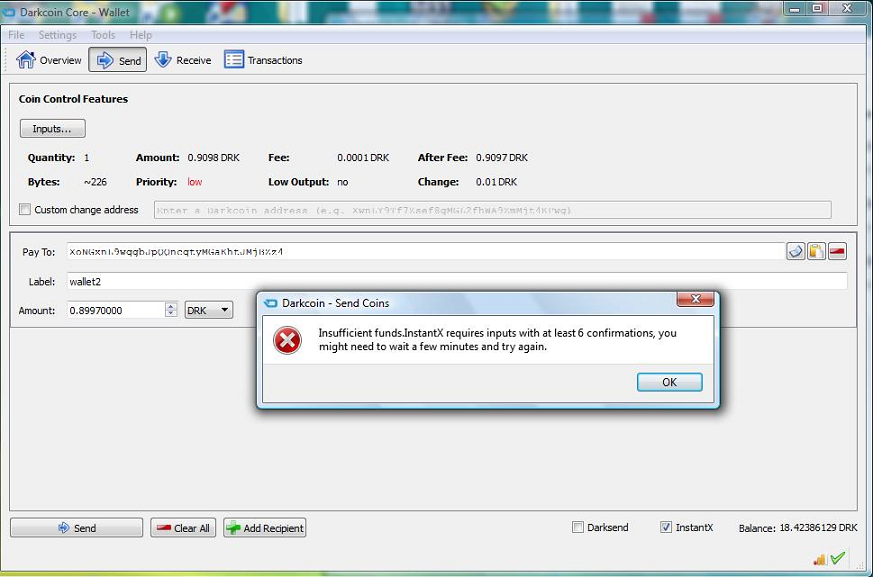The height and width of the screenshot is (577, 873).
Task: Click the Send button at bottom
Action: (x=76, y=528)
